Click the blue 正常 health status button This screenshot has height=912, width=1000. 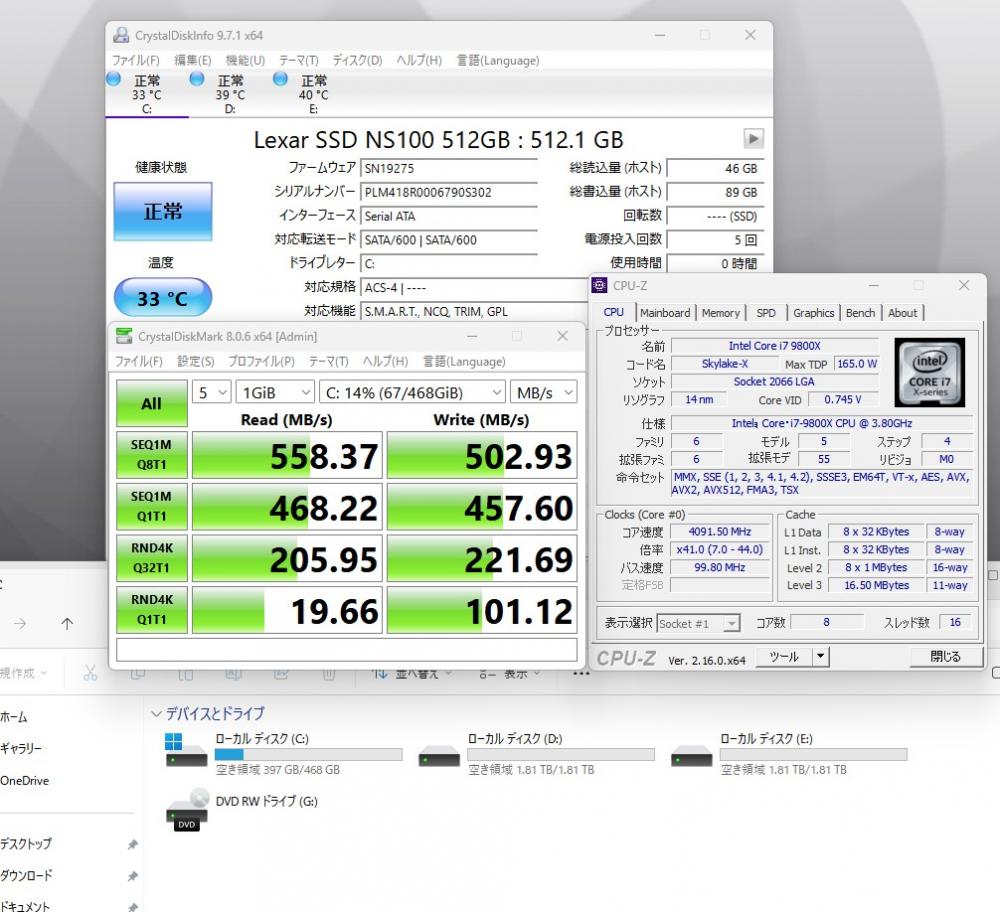point(163,212)
